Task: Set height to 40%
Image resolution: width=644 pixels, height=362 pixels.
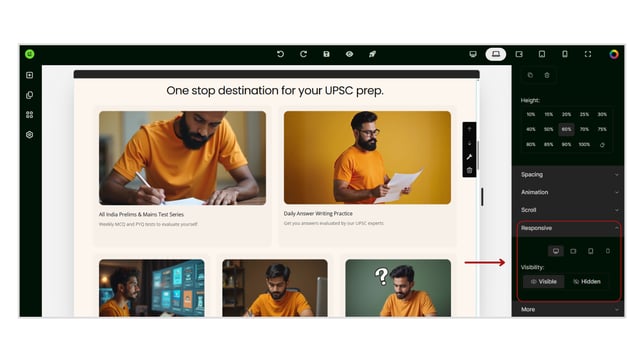Action: pos(531,129)
